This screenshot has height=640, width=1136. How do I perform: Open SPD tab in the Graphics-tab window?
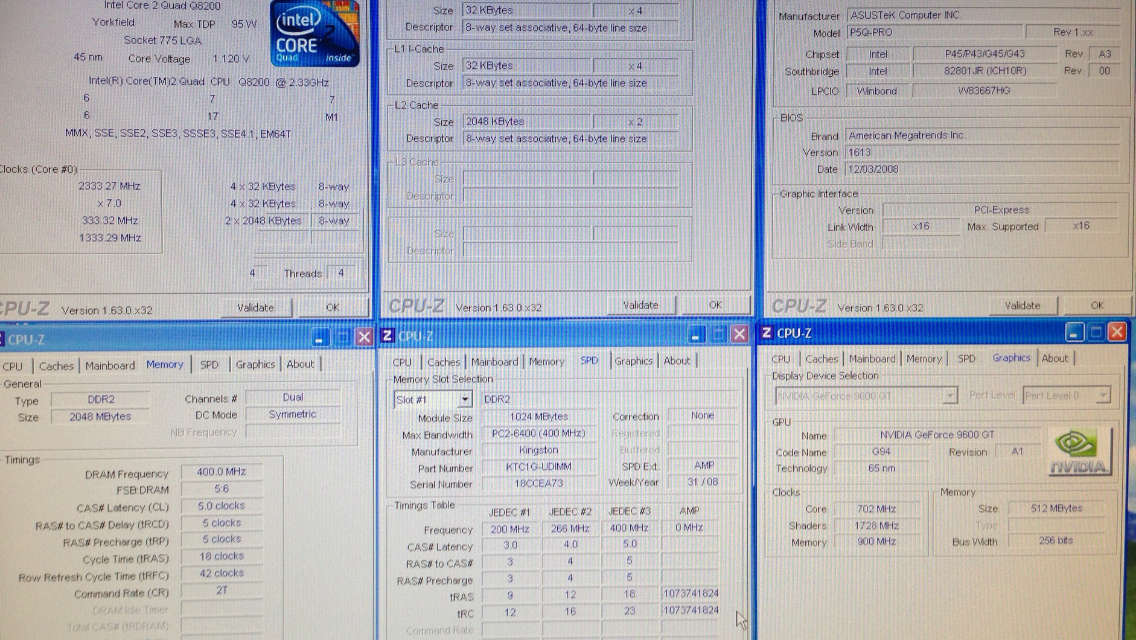pyautogui.click(x=966, y=359)
